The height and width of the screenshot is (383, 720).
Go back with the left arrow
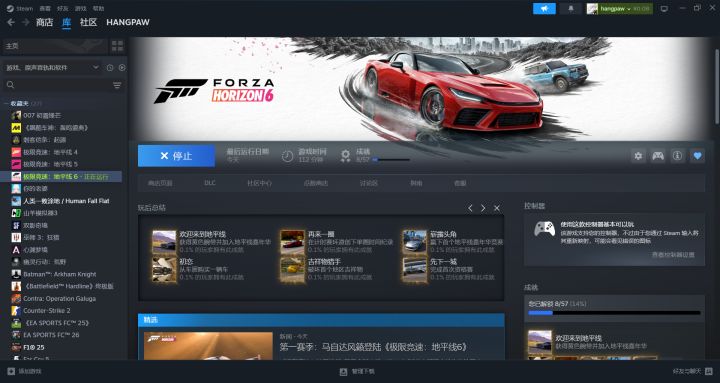pyautogui.click(x=11, y=22)
